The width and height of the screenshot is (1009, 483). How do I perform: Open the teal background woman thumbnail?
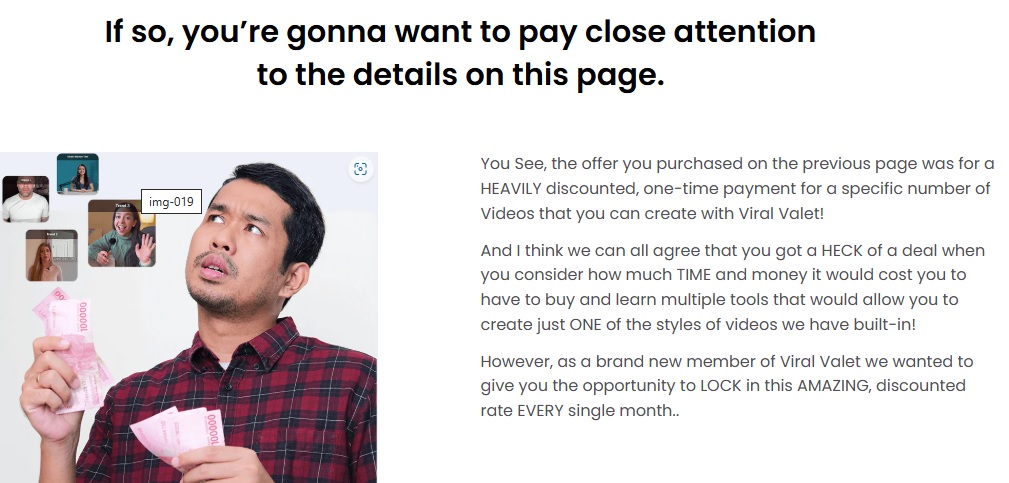point(77,174)
